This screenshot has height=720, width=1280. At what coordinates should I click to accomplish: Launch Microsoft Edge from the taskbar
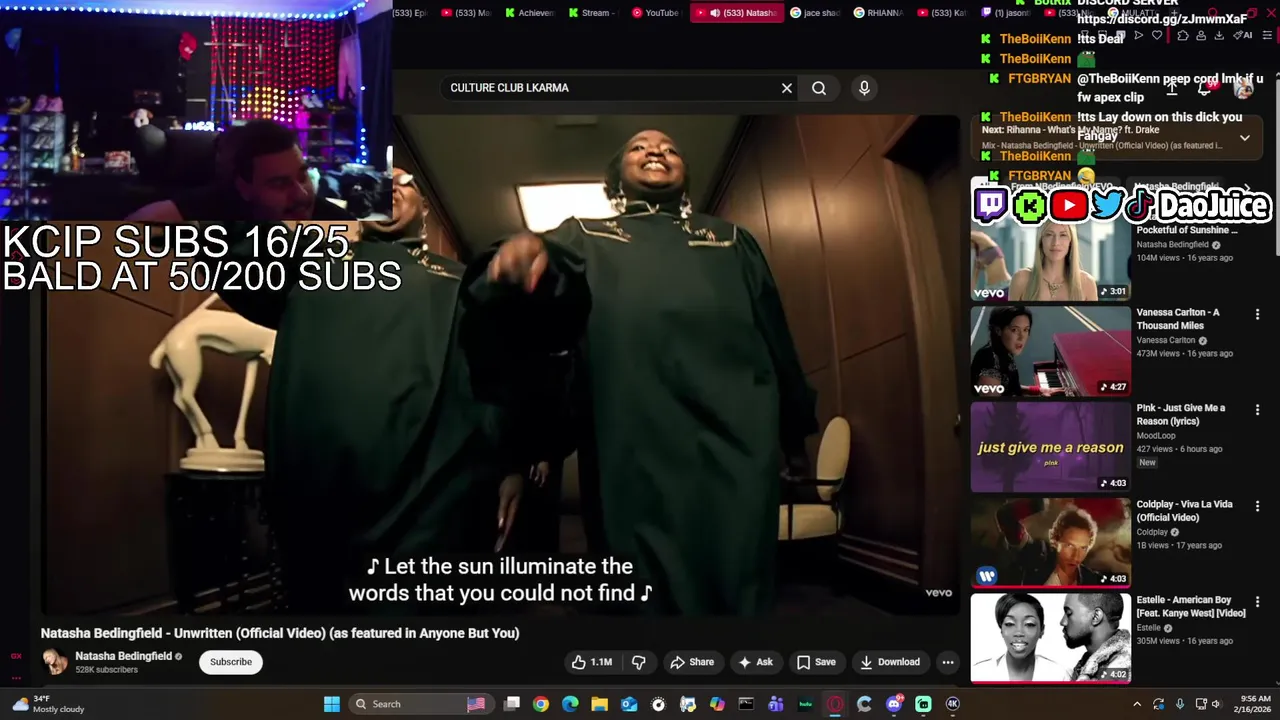coord(570,704)
